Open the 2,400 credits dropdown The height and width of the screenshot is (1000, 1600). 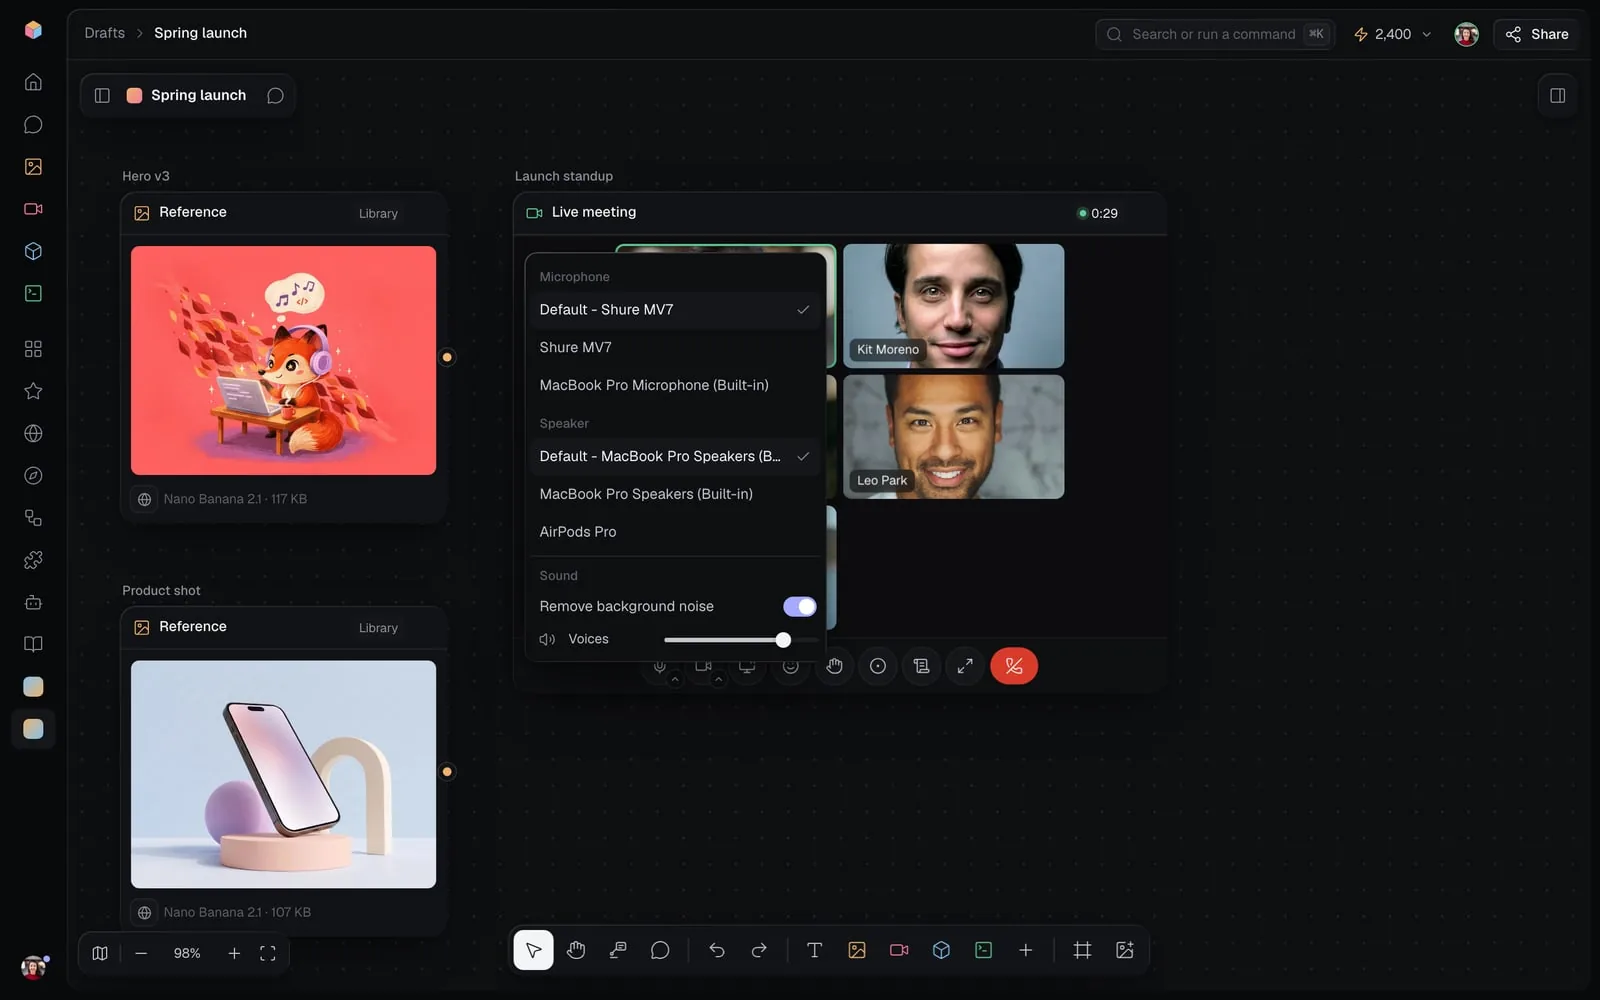[x=1392, y=34]
